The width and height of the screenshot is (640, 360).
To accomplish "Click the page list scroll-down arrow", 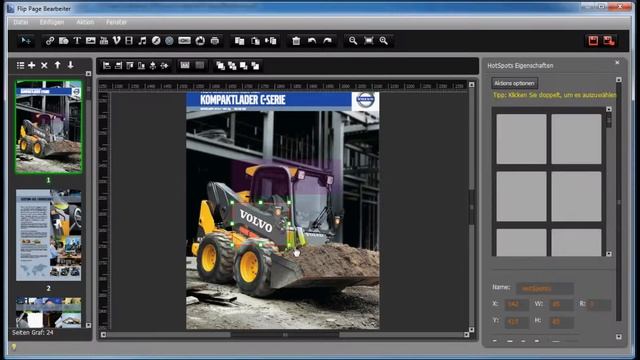I will pyautogui.click(x=88, y=325).
